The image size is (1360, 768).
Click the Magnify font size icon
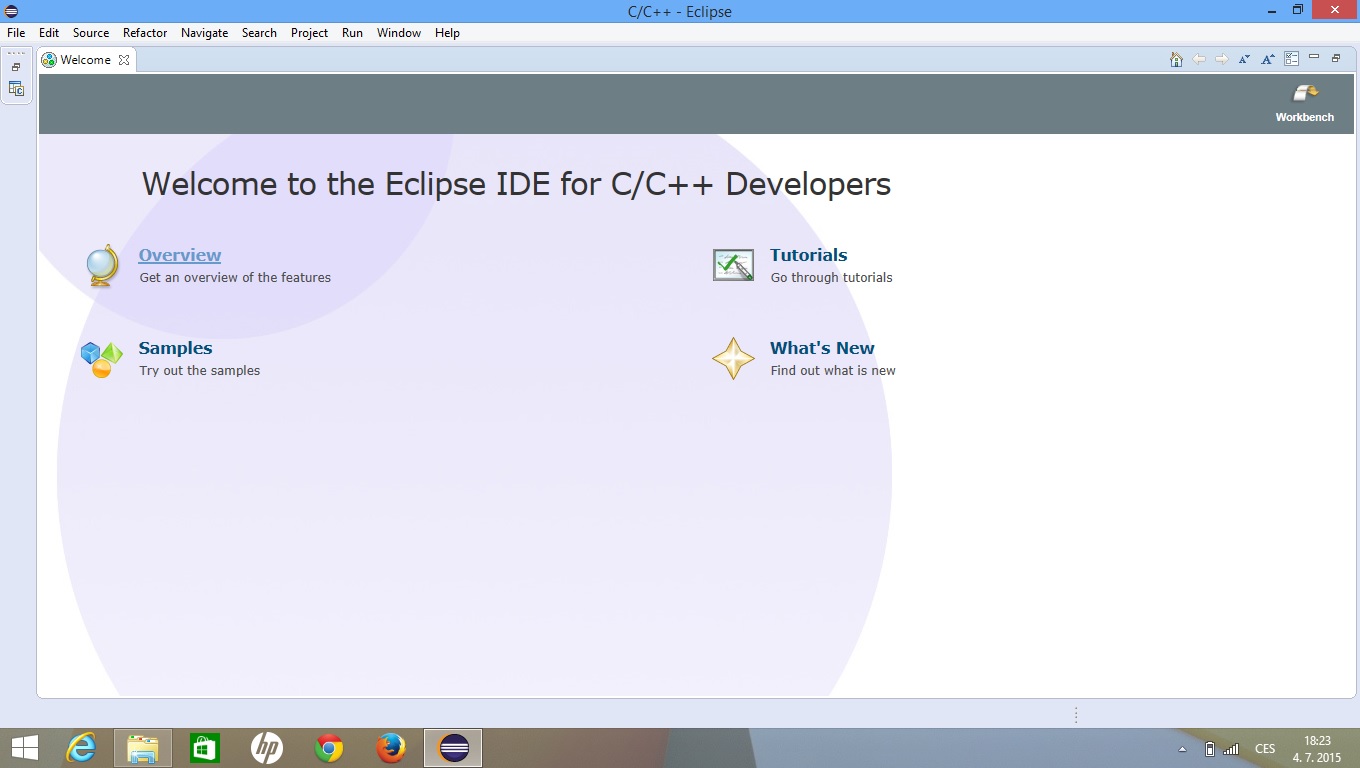1267,60
